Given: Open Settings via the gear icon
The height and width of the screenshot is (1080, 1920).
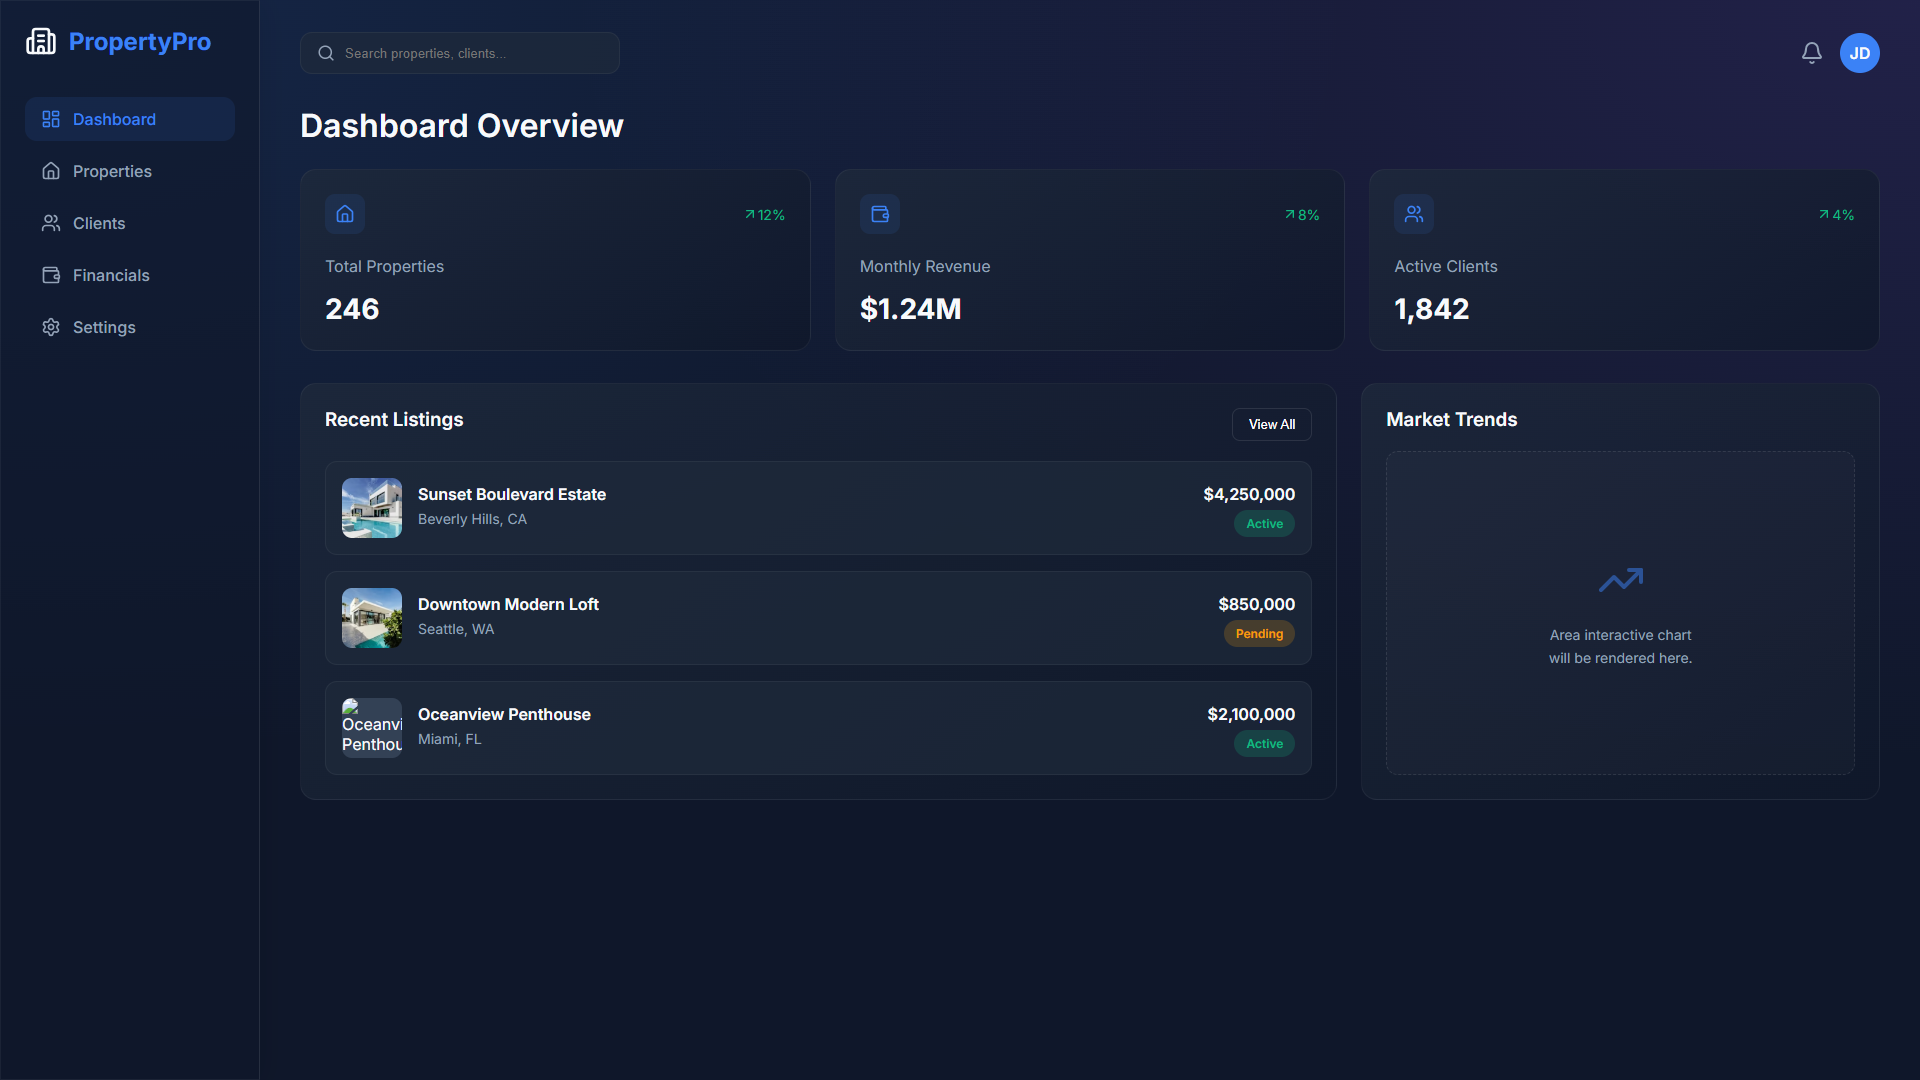Looking at the screenshot, I should (x=51, y=327).
